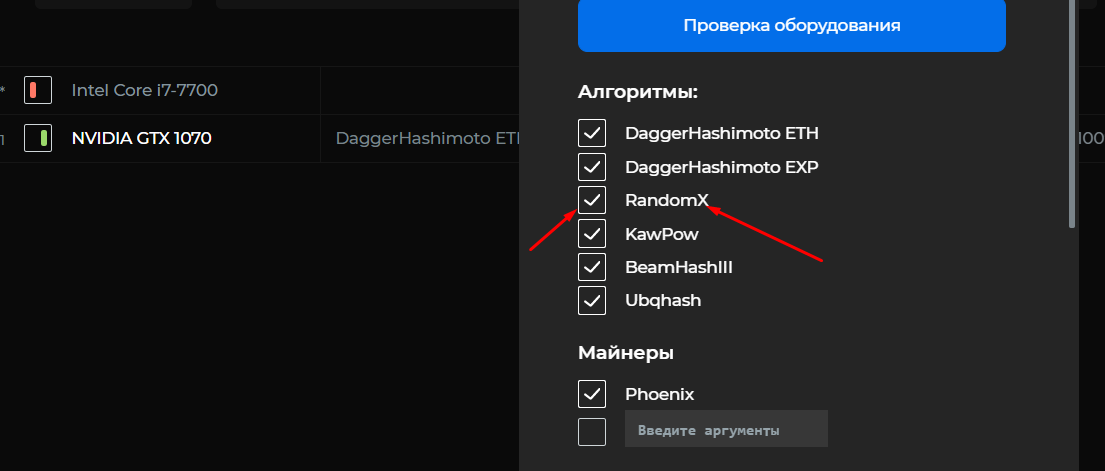
Task: Toggle the Ubqhash checkbox
Action: point(592,300)
